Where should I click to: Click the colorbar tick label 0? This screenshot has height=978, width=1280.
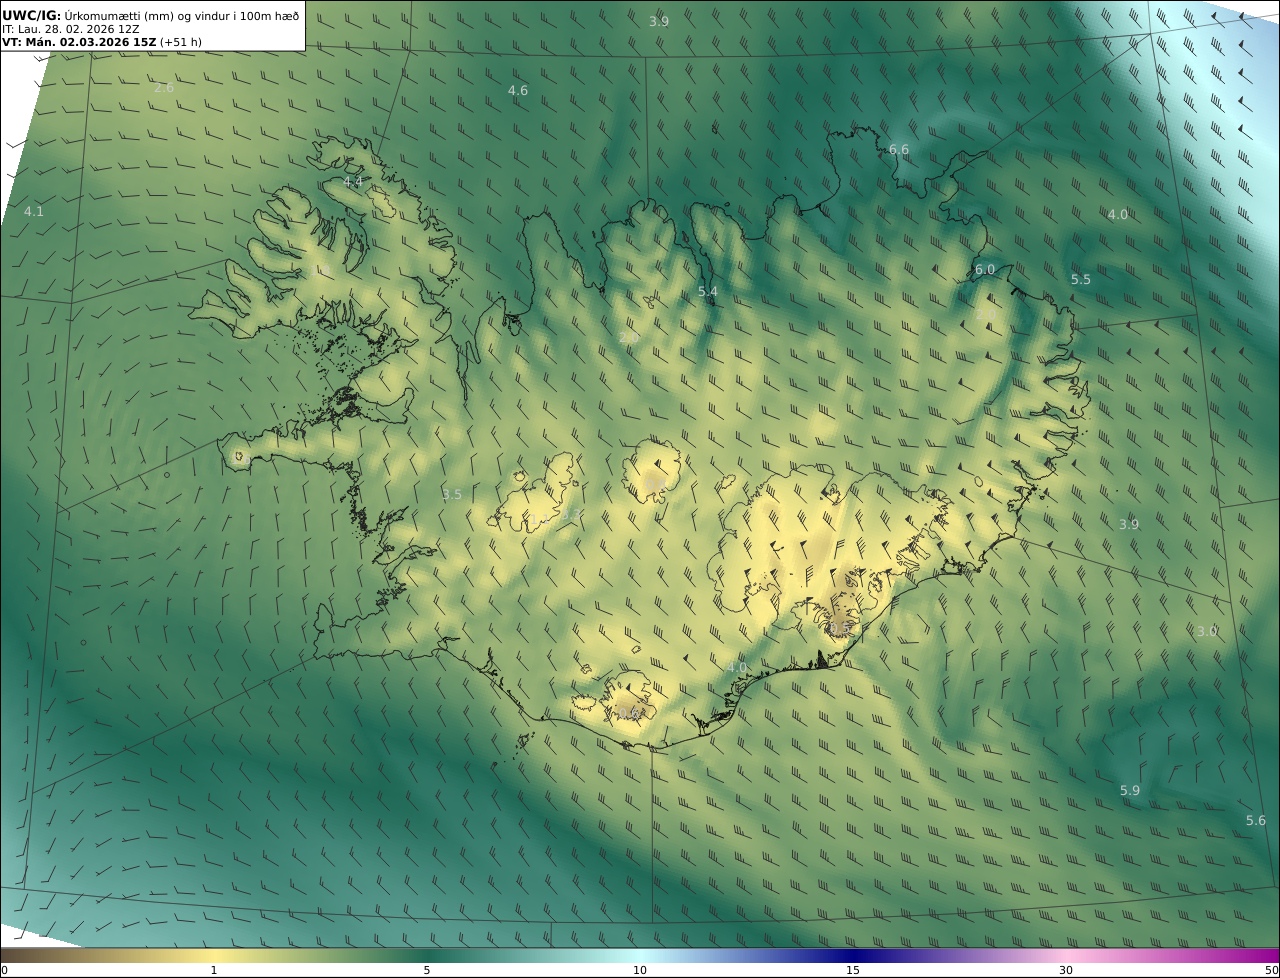[x=4, y=970]
